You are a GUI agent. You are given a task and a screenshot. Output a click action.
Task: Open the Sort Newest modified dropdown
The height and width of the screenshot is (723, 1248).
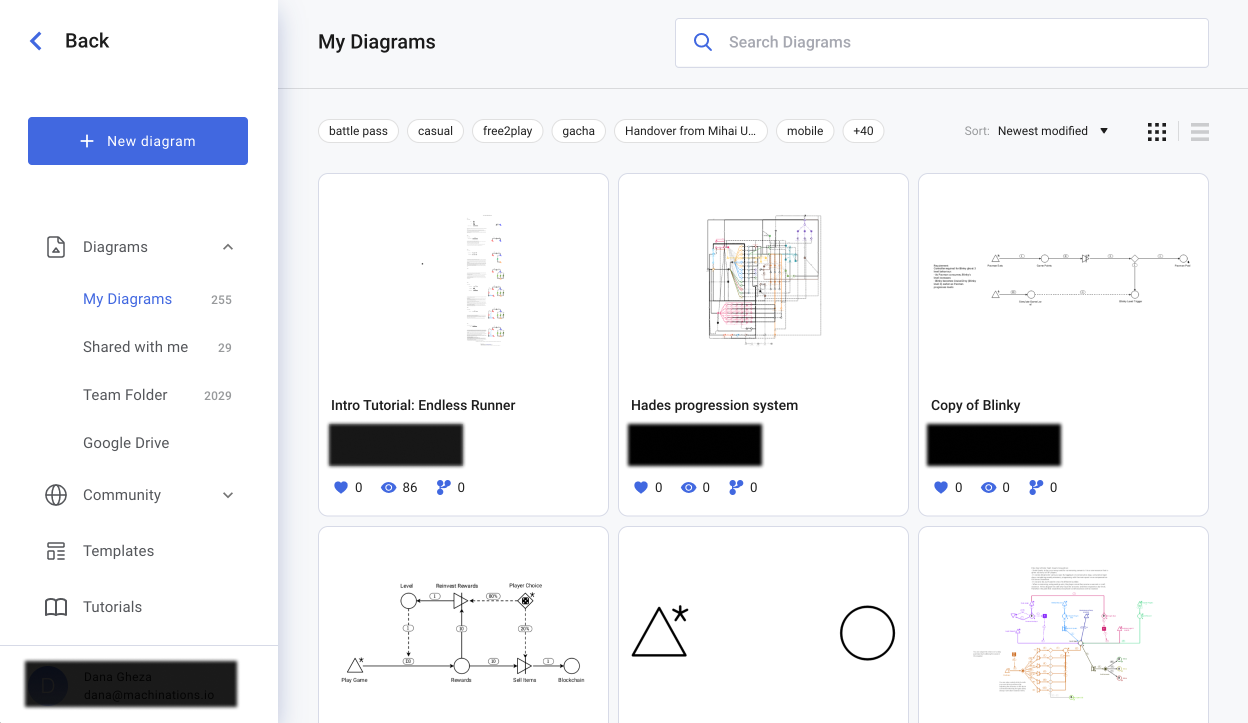click(1054, 131)
